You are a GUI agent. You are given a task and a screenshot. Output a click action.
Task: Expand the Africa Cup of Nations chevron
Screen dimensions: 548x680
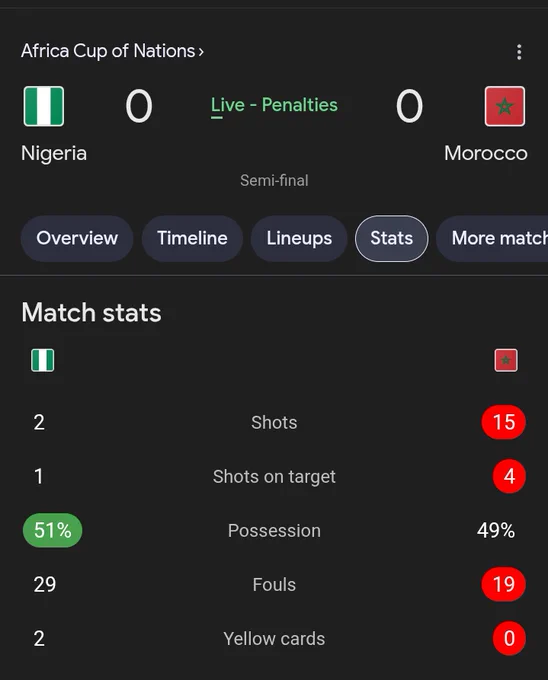coord(201,52)
